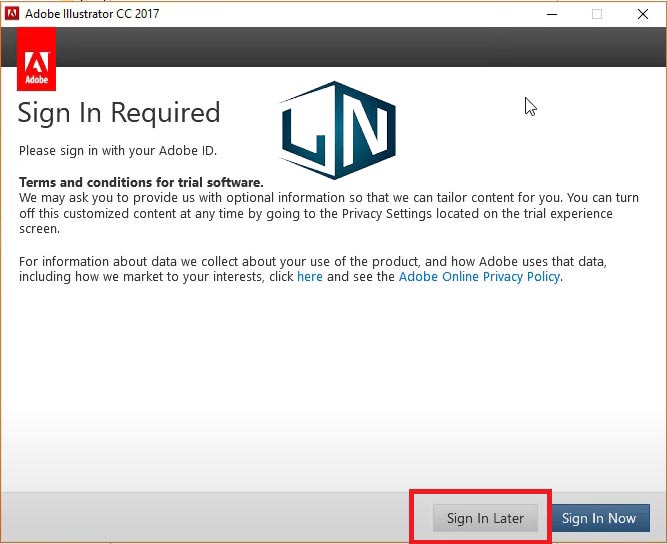667x544 pixels.
Task: Click the 'optional information' paragraph's first line
Action: tap(300, 199)
